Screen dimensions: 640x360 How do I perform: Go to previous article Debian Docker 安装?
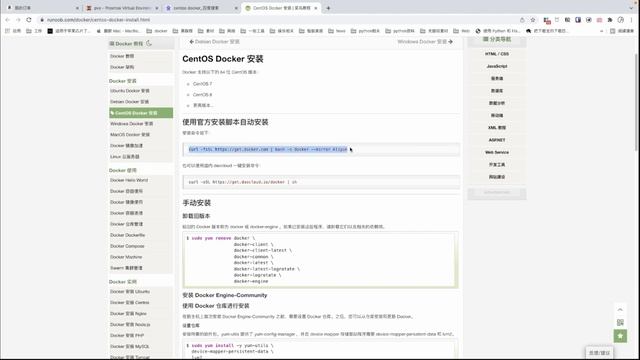click(x=214, y=42)
